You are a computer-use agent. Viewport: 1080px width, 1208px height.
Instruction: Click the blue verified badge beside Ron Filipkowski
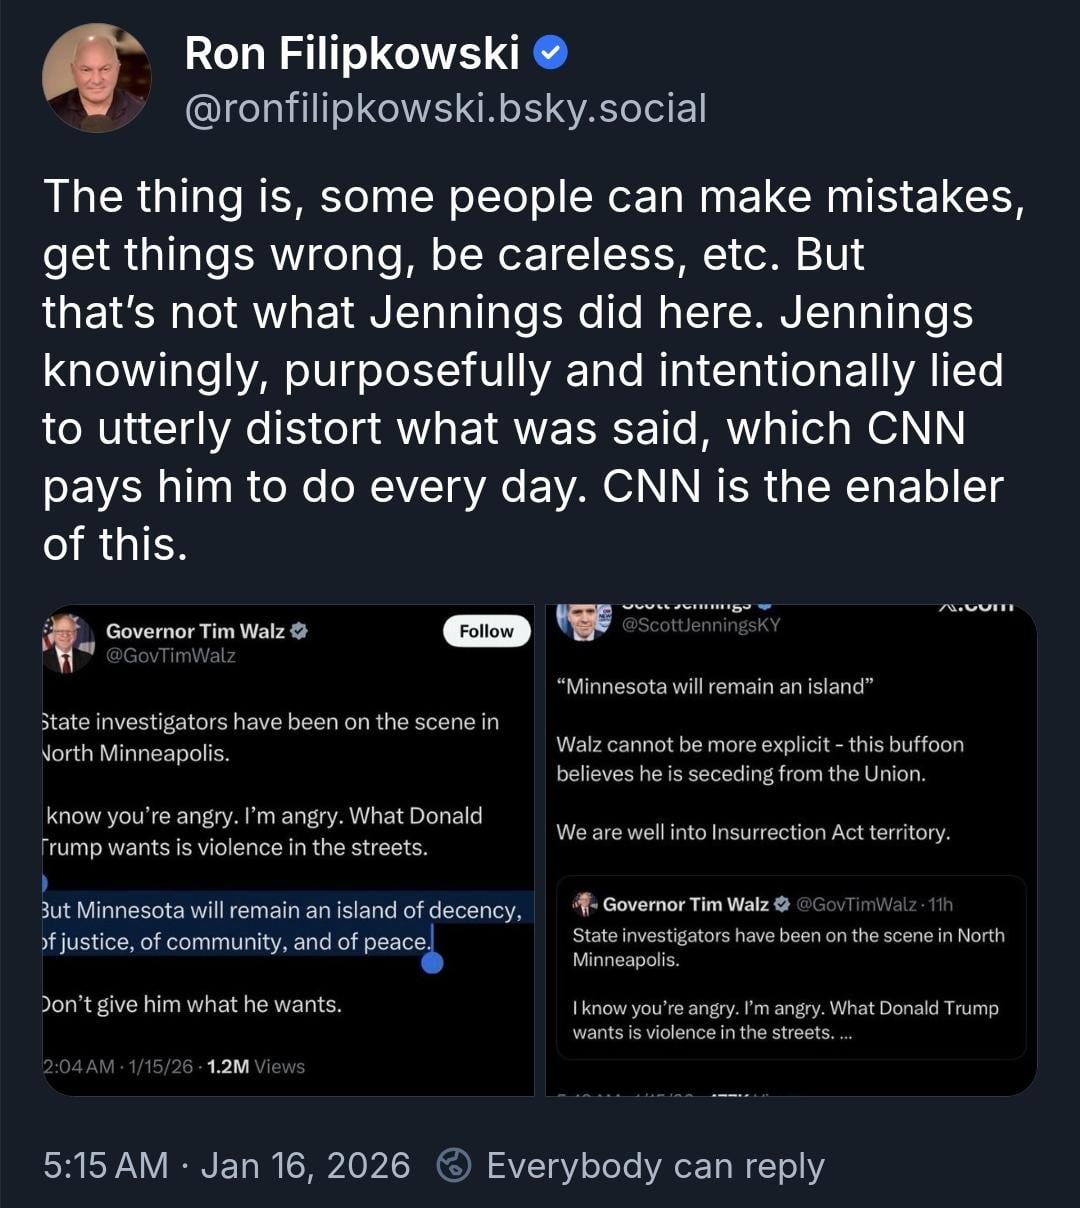(x=551, y=53)
